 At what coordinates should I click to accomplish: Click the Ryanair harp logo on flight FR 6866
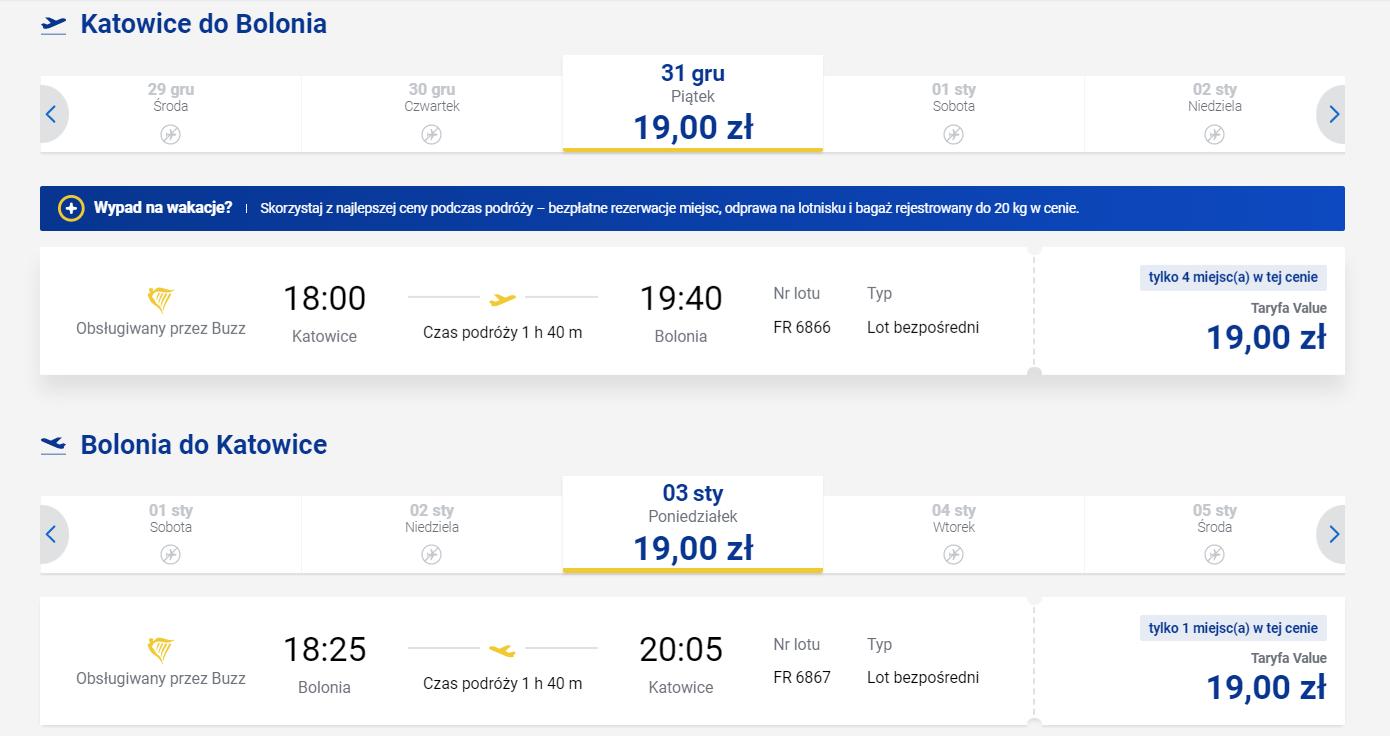pyautogui.click(x=161, y=300)
